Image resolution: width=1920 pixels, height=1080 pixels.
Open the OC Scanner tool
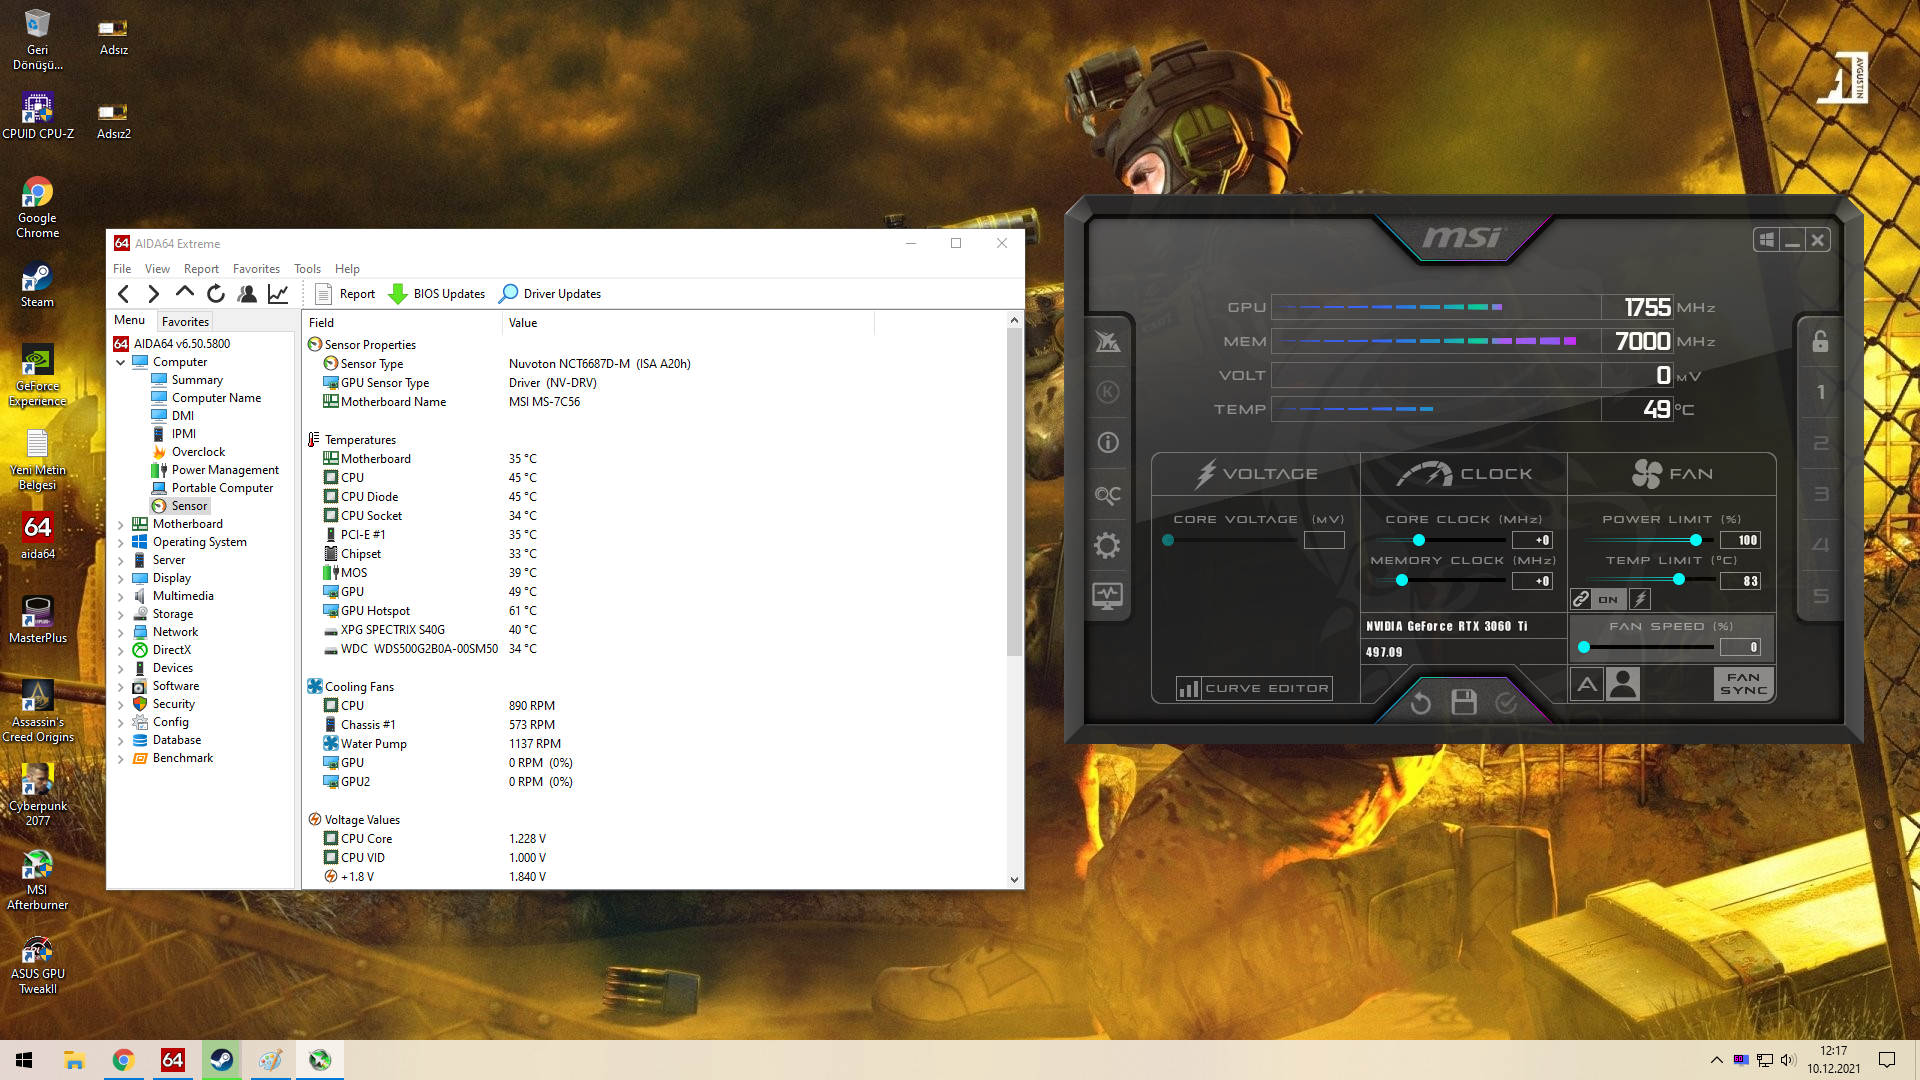[x=1107, y=495]
